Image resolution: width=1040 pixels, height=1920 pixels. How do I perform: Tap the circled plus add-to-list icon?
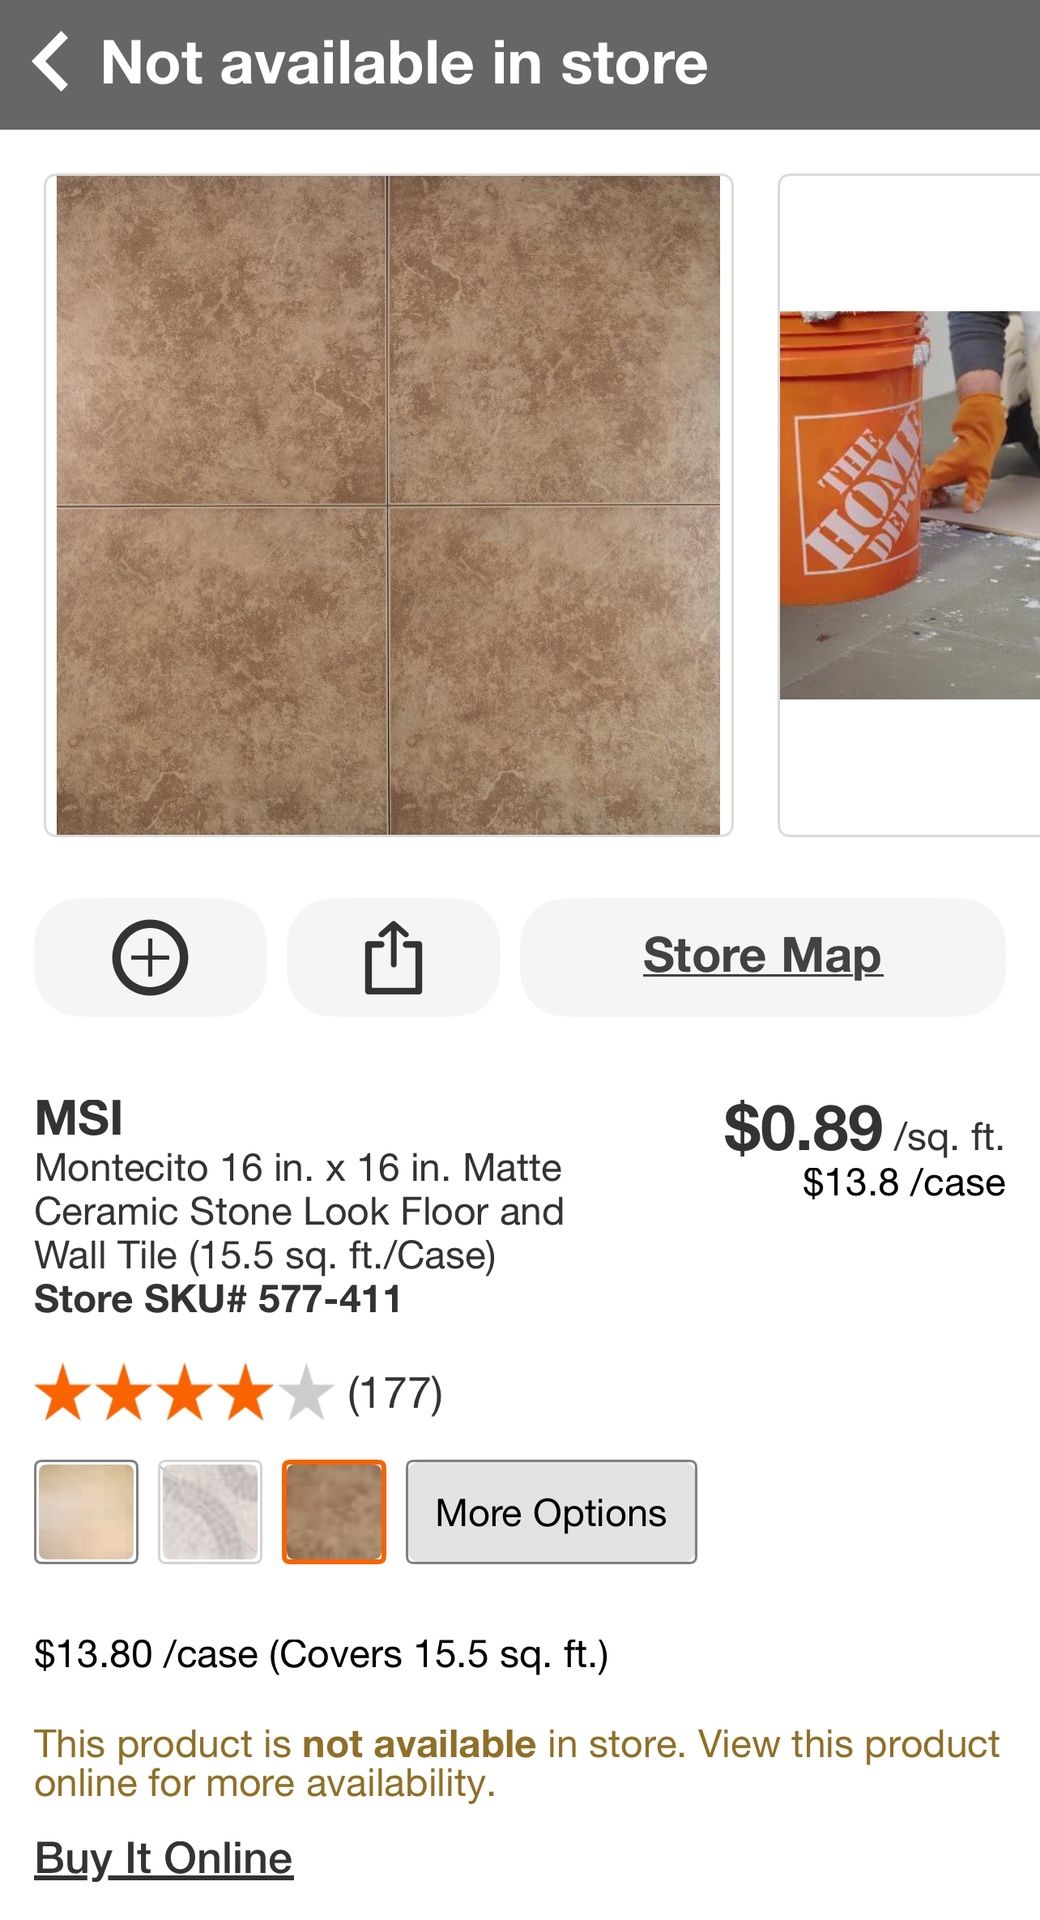(x=150, y=957)
